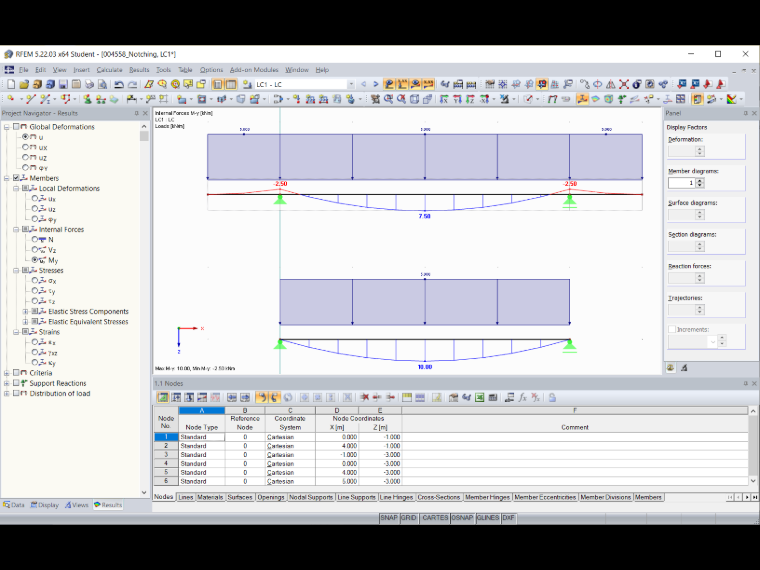Toggle the SNAP status bar button
Screen dimensions: 760x570
[x=389, y=518]
